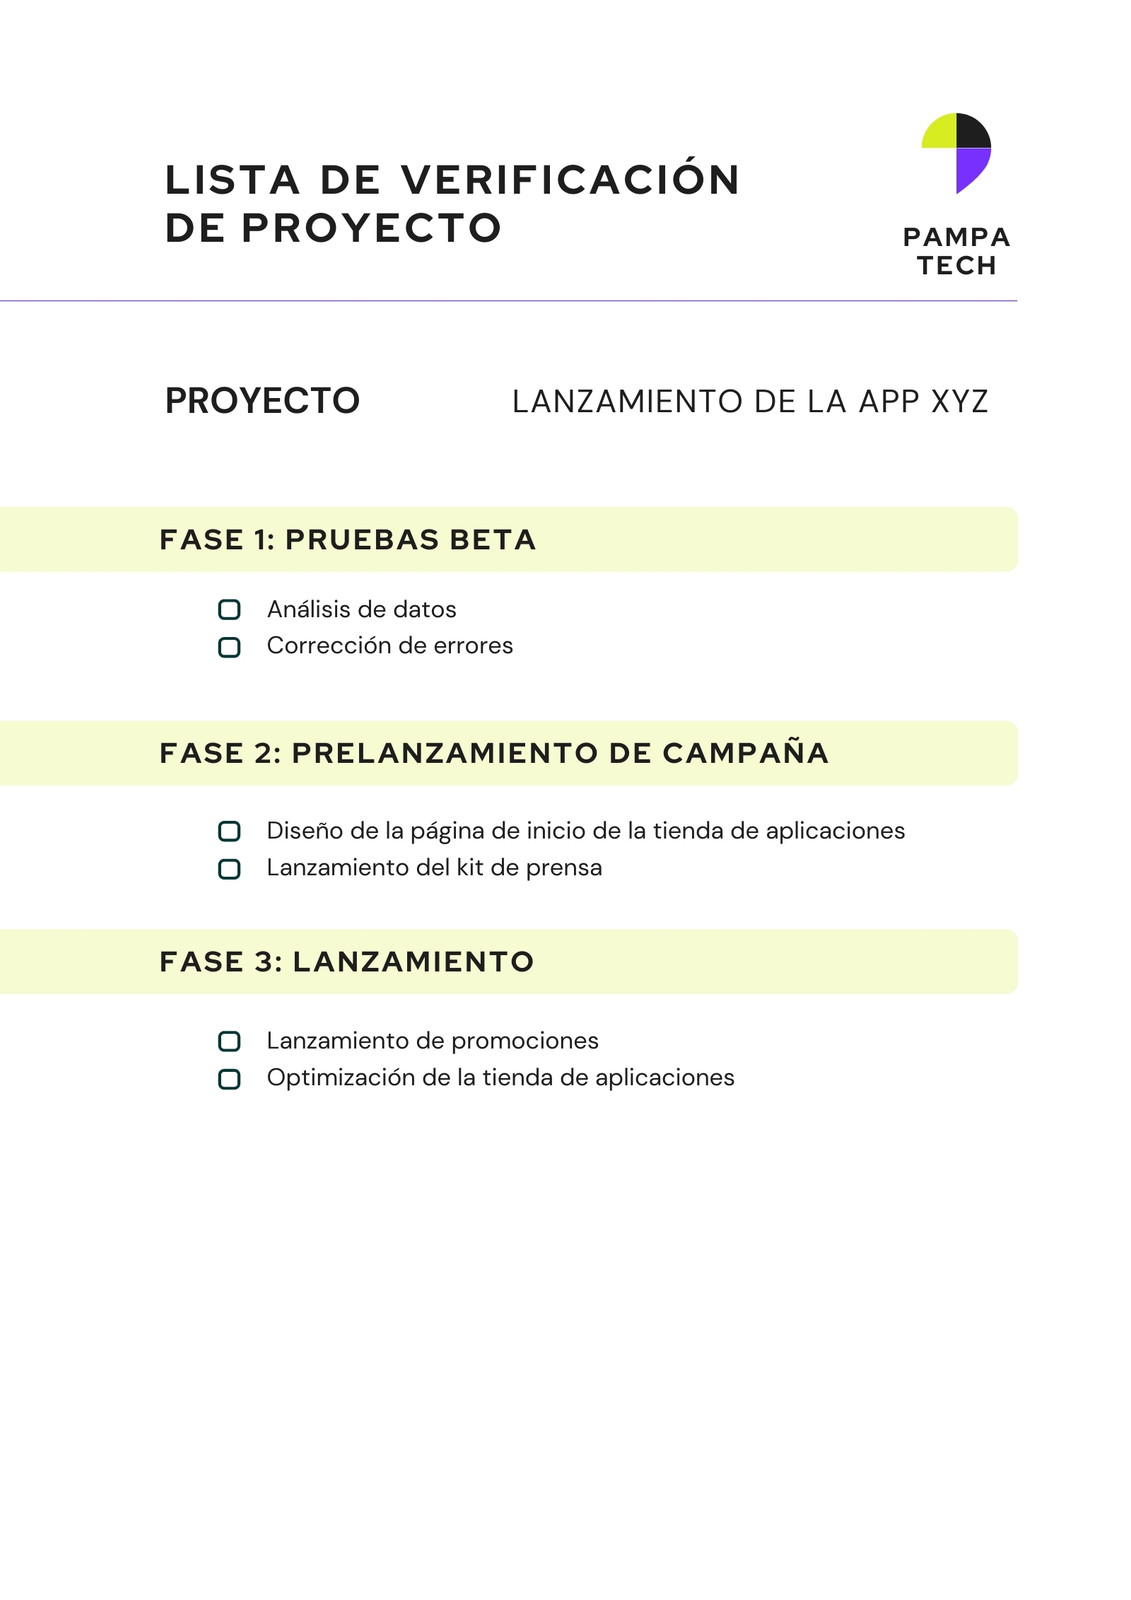Click the Lanzamiento de la App XYZ field
1131x1600 pixels.
[x=750, y=402]
